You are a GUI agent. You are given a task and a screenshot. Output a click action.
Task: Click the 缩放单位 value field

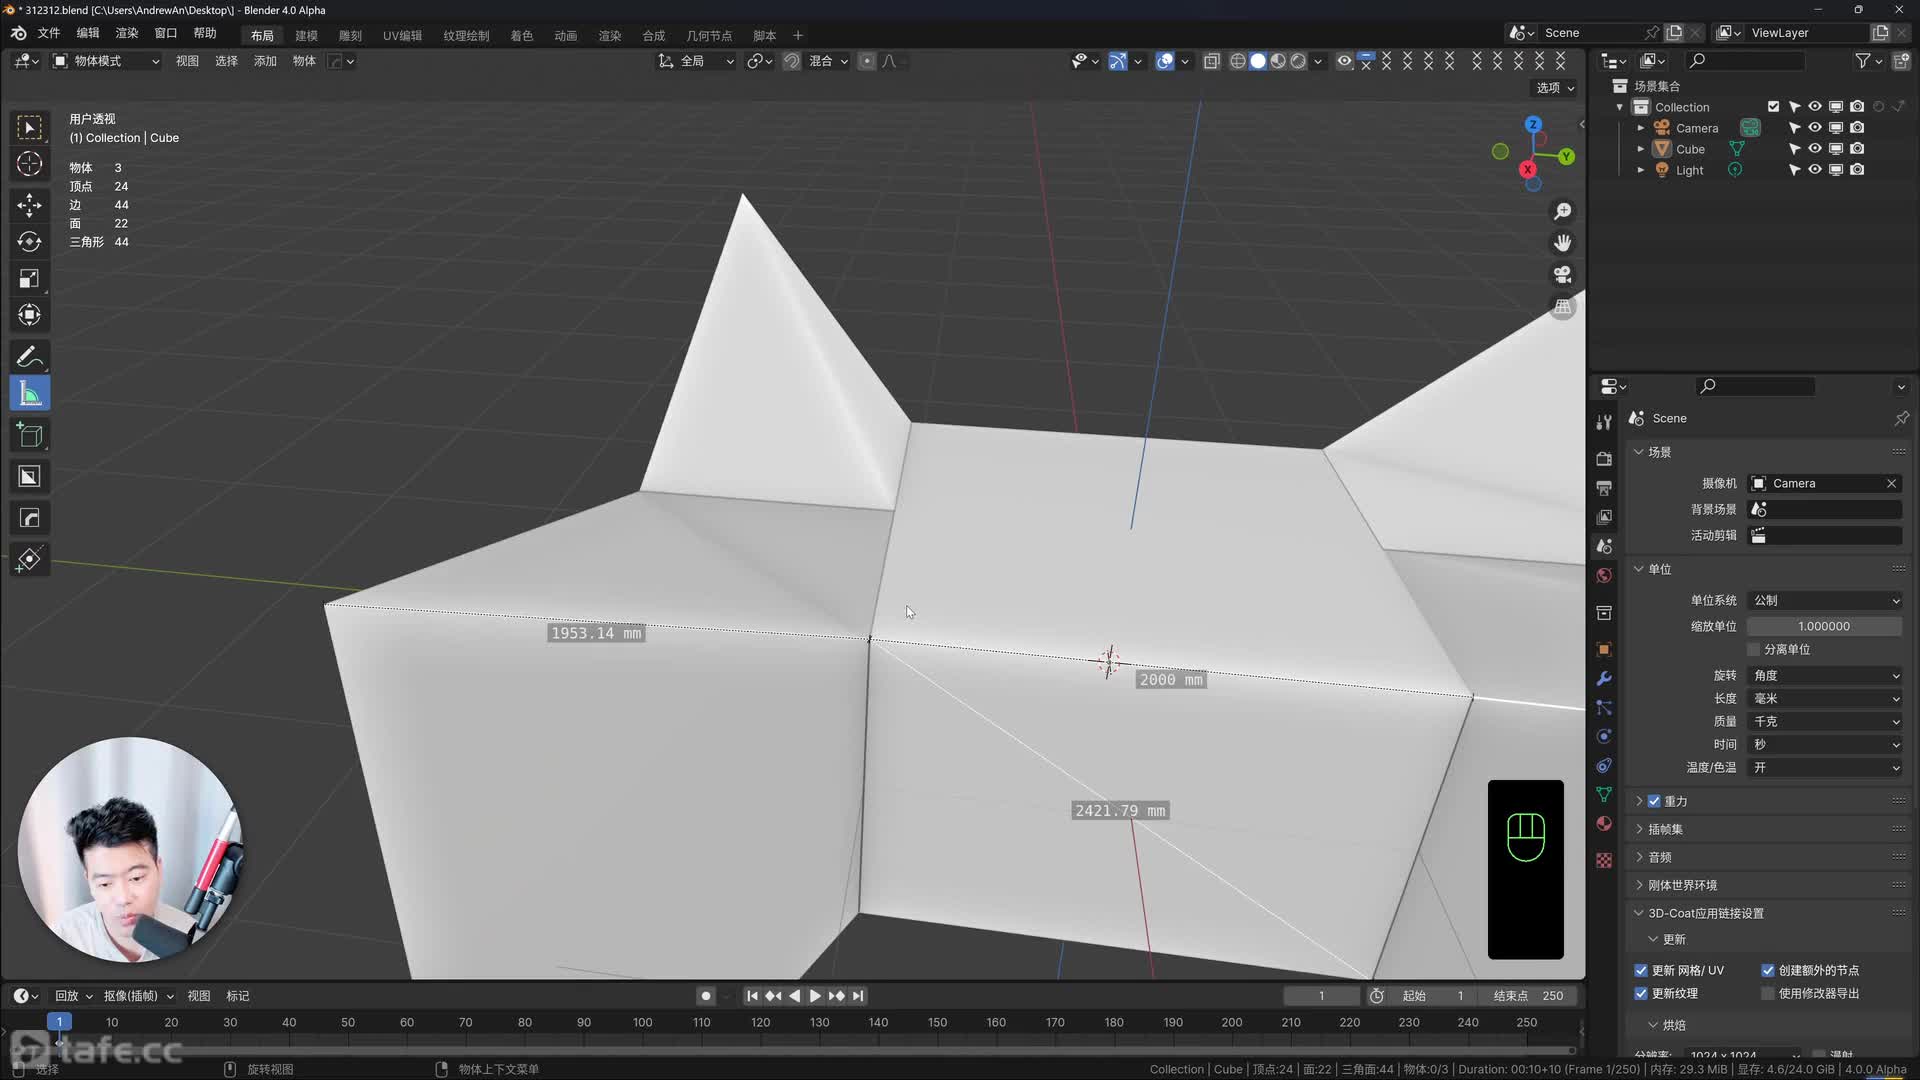pyautogui.click(x=1824, y=627)
